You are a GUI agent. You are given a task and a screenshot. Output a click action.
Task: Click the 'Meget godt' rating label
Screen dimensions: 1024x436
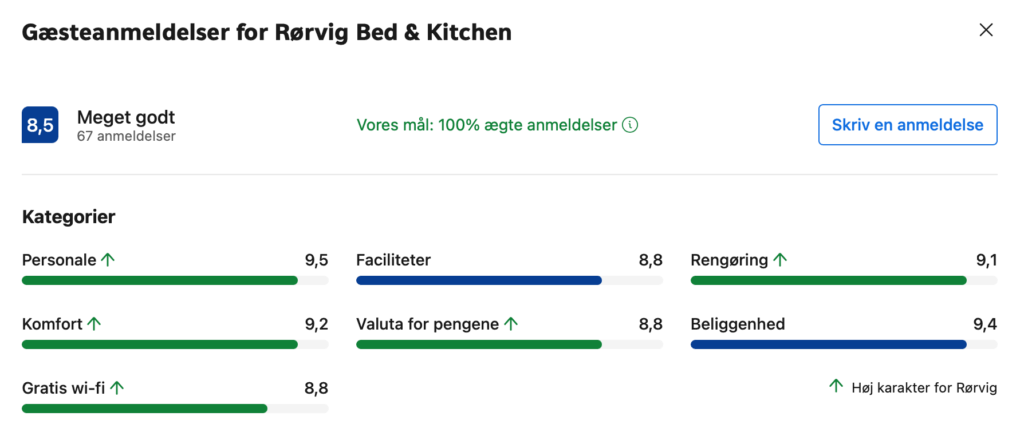pyautogui.click(x=126, y=117)
